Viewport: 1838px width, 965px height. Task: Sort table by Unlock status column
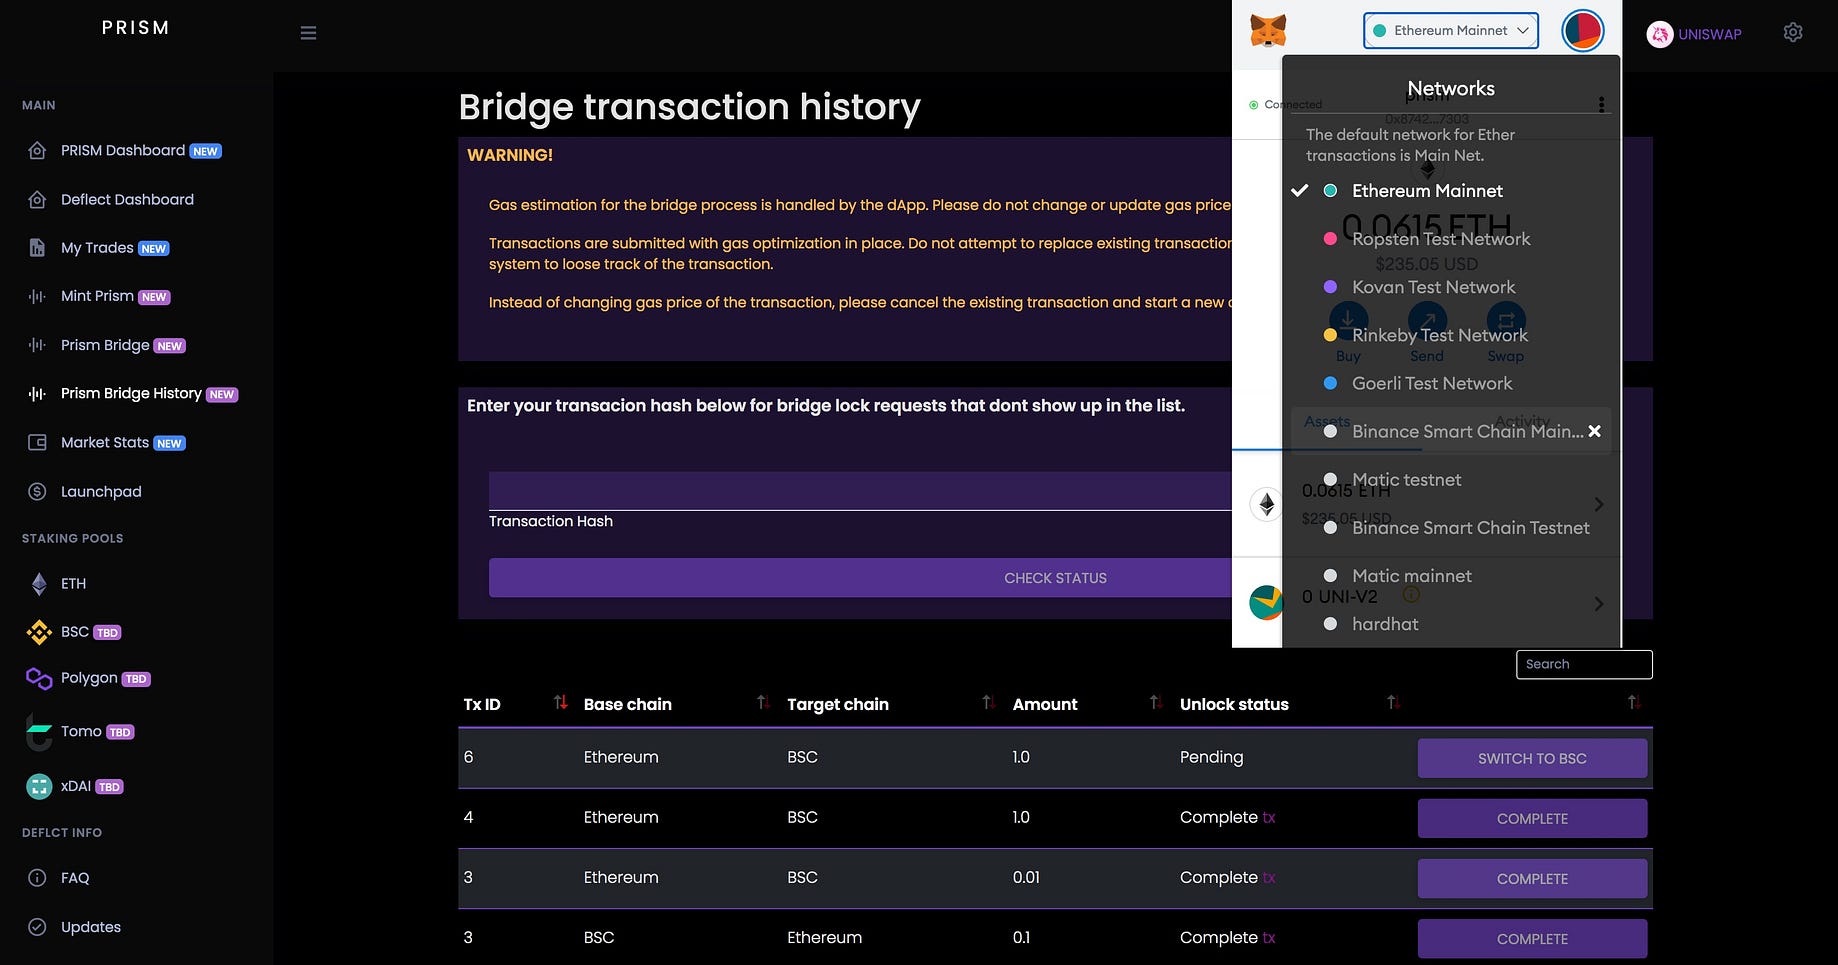coord(1393,703)
